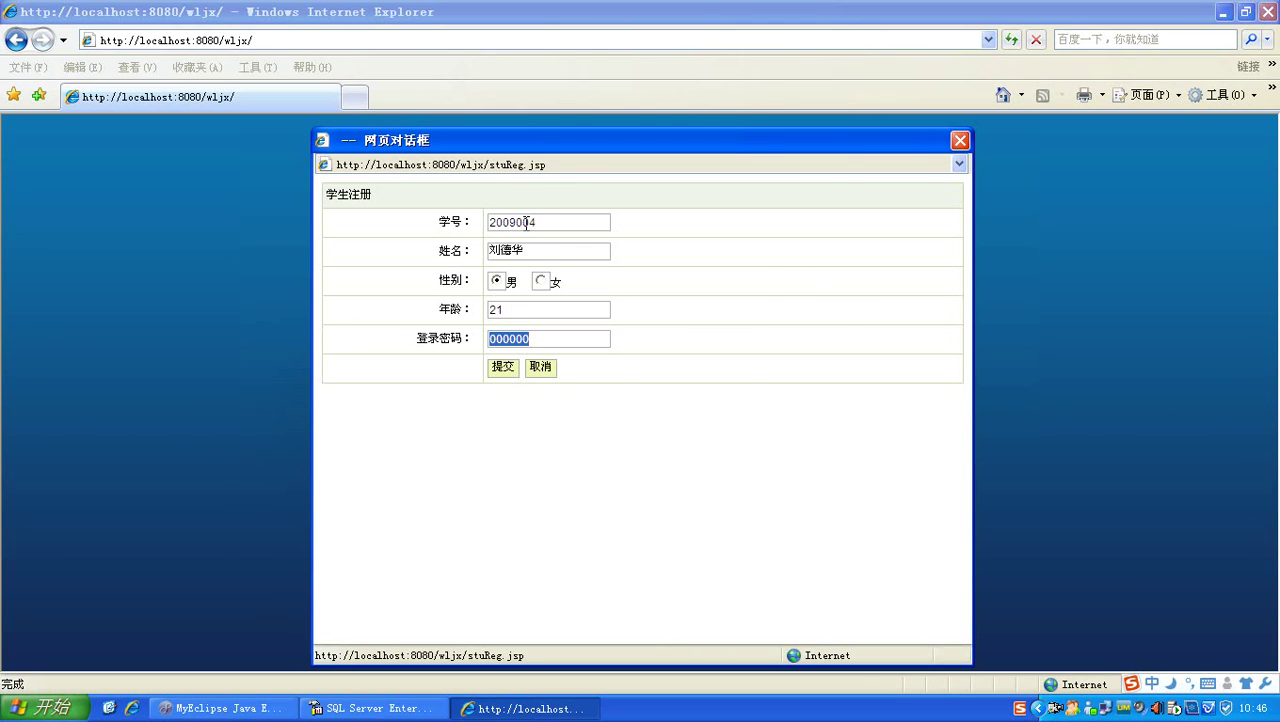The height and width of the screenshot is (722, 1280).
Task: Close the 网页对话框 dialog
Action: pyautogui.click(x=960, y=141)
